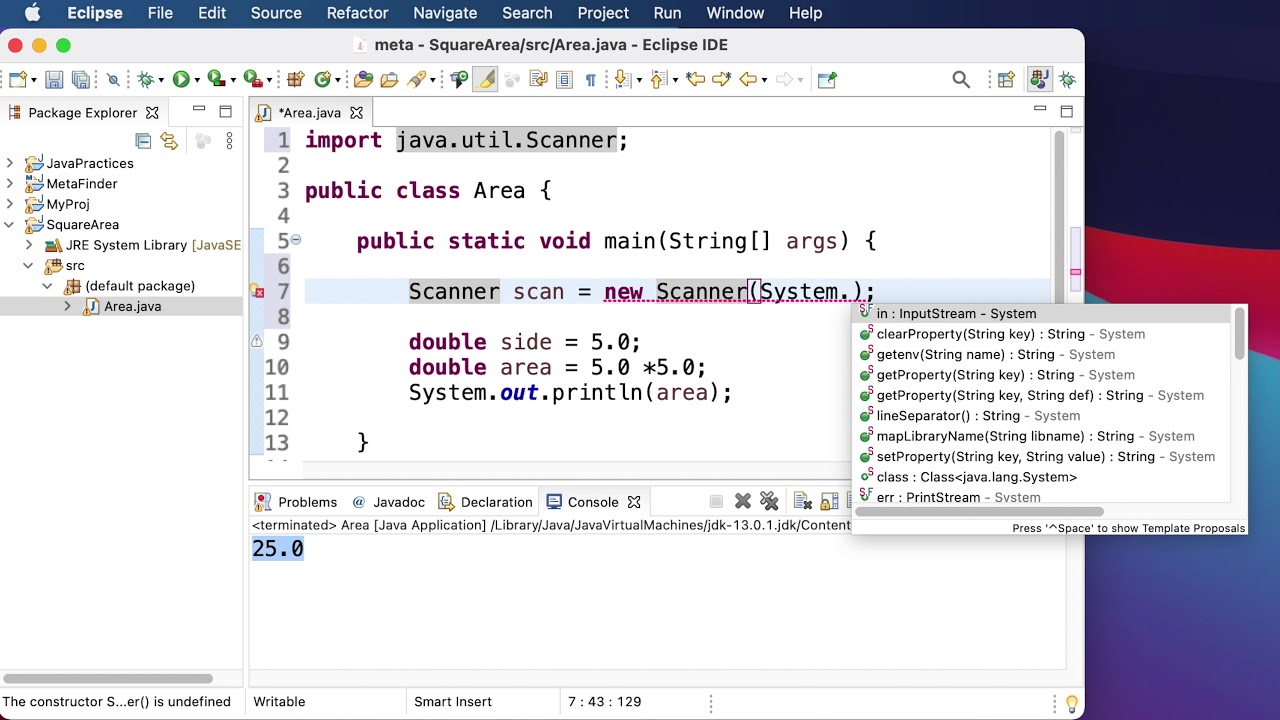Expand the Area.java tree node
Screen dimensions: 1280x720
coord(67,306)
